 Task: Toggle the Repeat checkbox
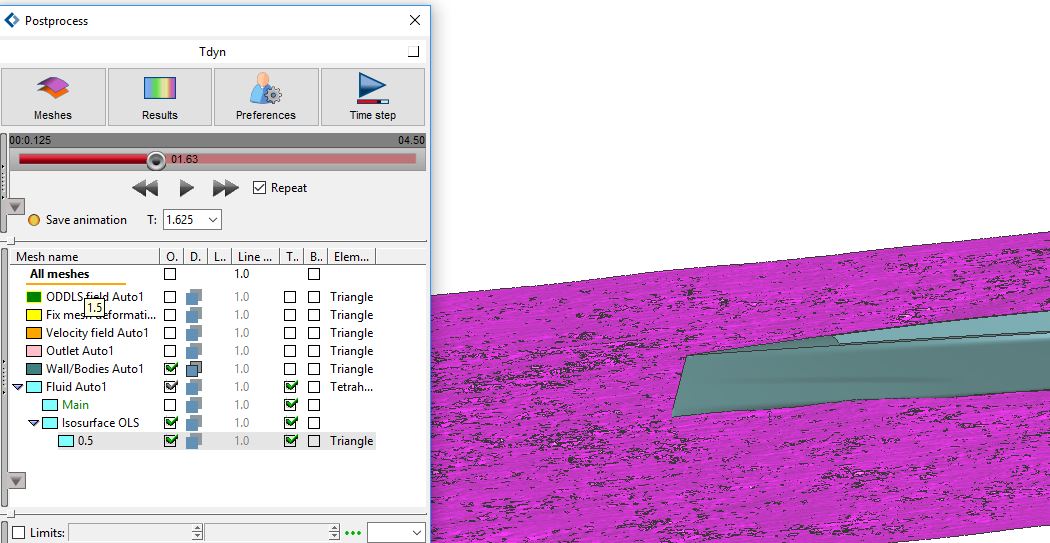pos(260,188)
